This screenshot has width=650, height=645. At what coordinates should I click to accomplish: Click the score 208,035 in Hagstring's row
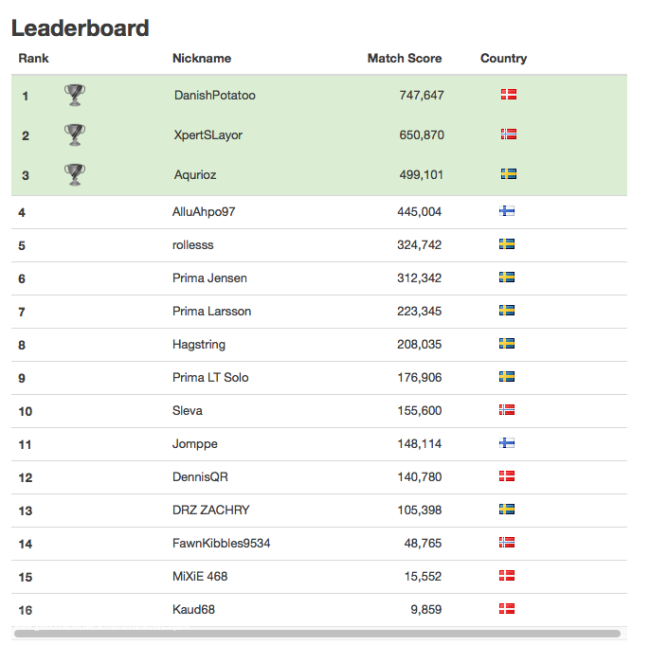tap(420, 344)
